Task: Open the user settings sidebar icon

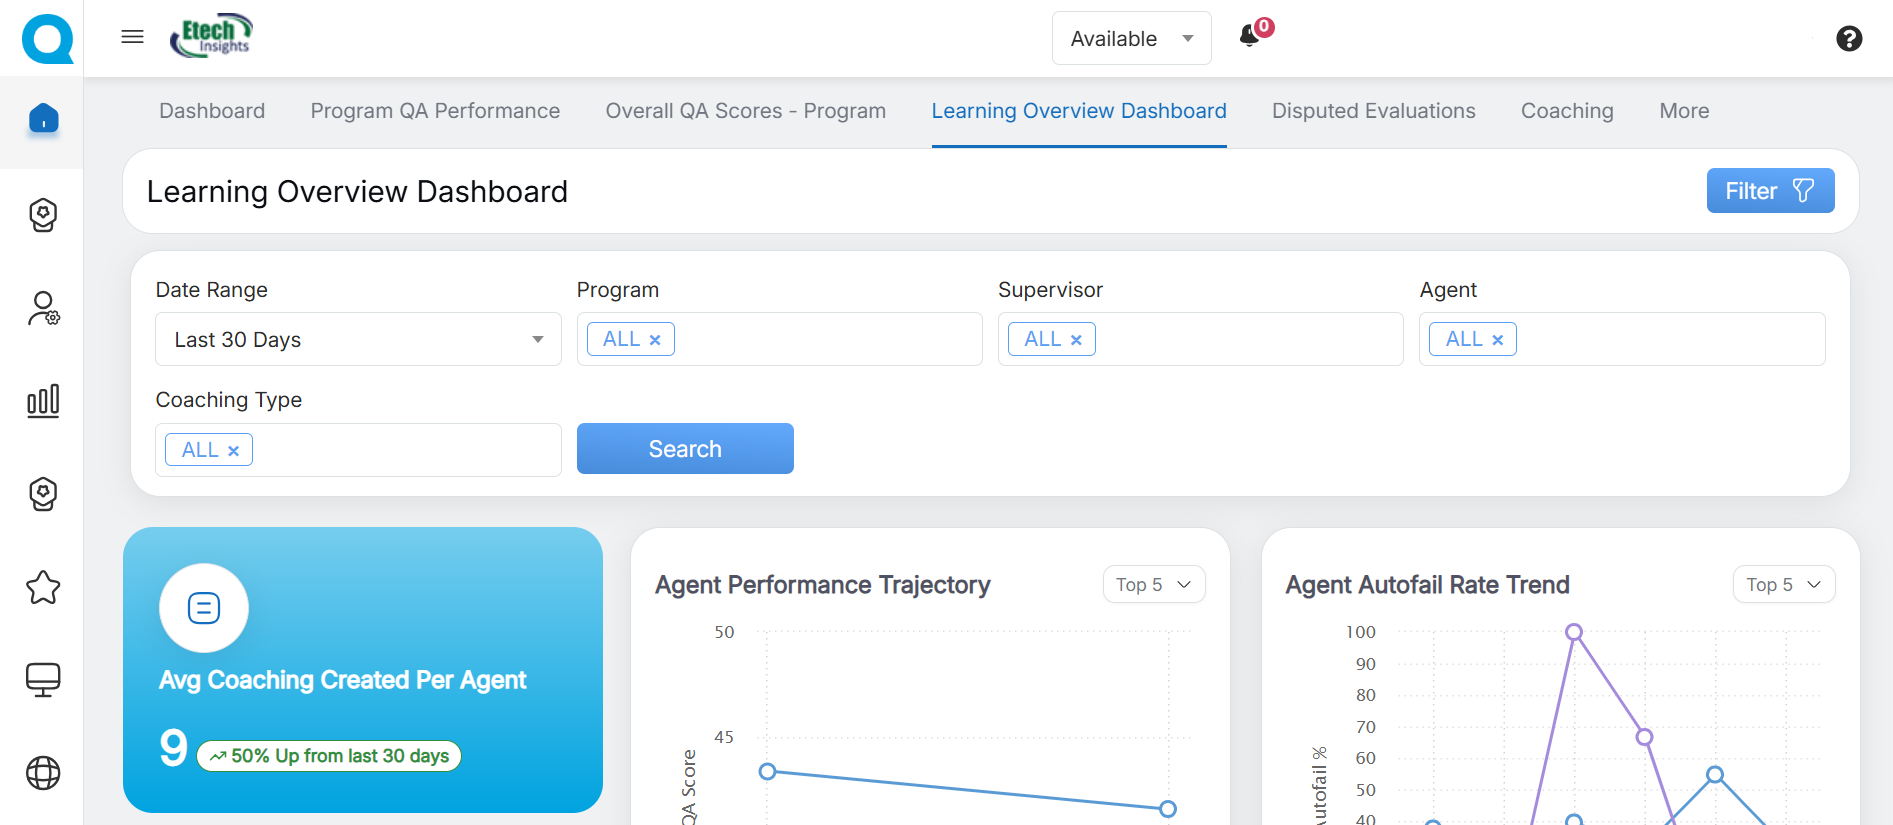Action: [43, 308]
